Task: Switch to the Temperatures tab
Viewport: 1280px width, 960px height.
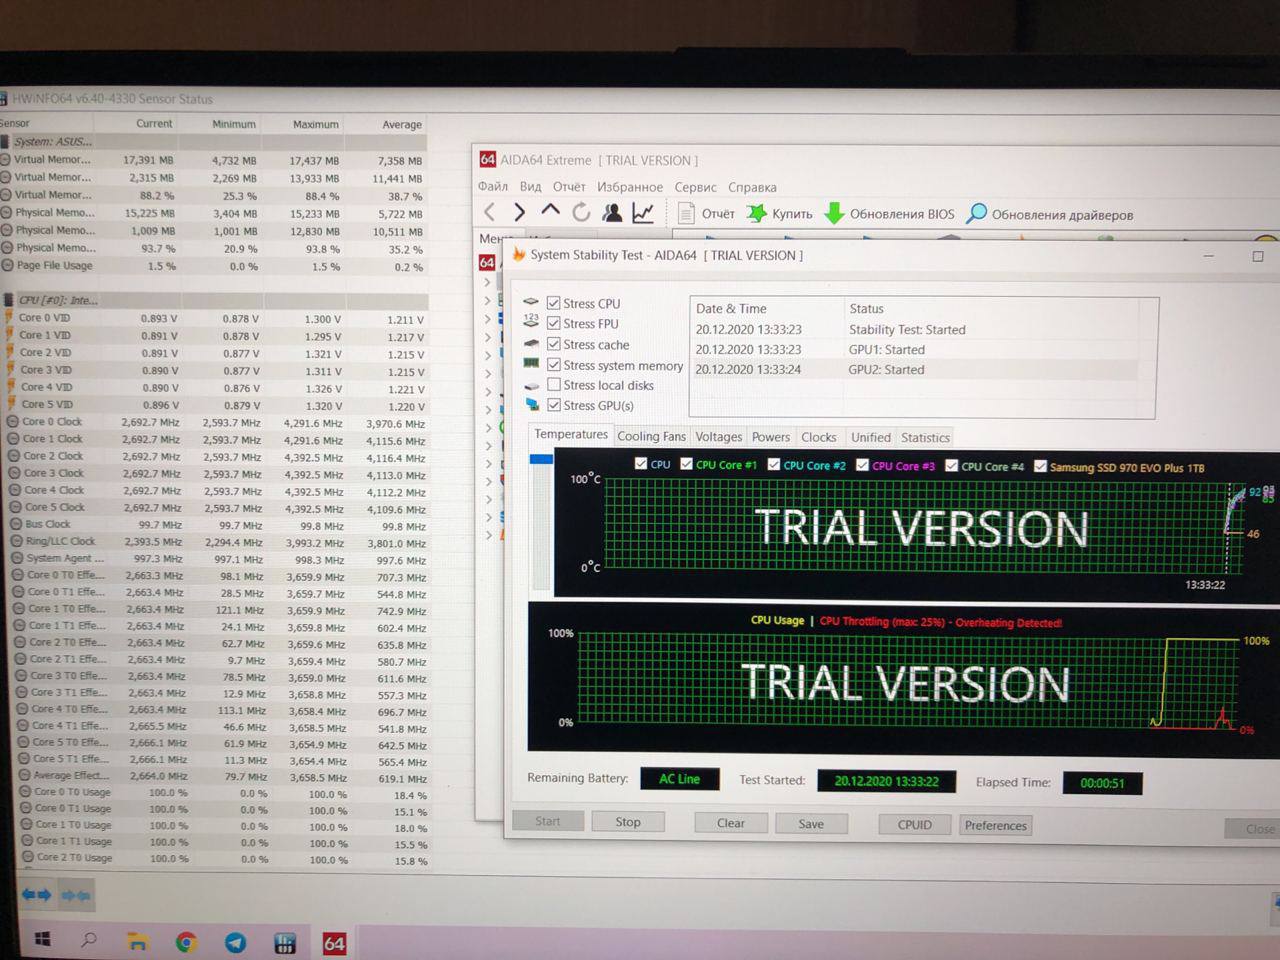Action: pyautogui.click(x=570, y=434)
